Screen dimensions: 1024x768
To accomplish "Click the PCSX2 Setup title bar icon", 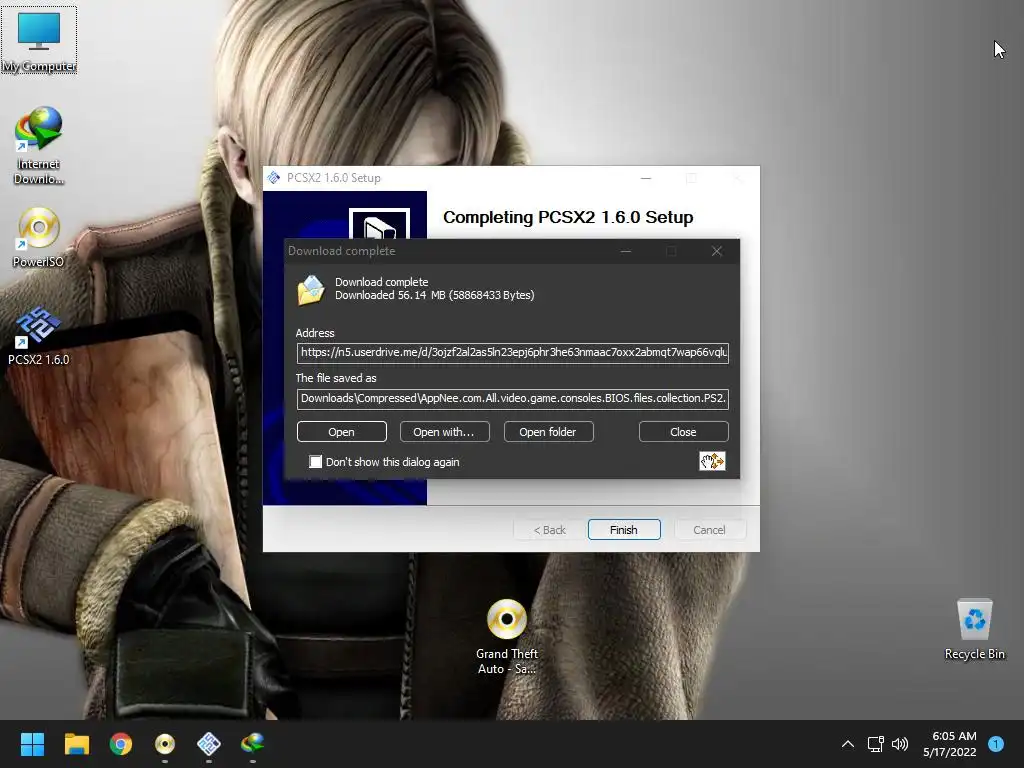I will (x=274, y=178).
